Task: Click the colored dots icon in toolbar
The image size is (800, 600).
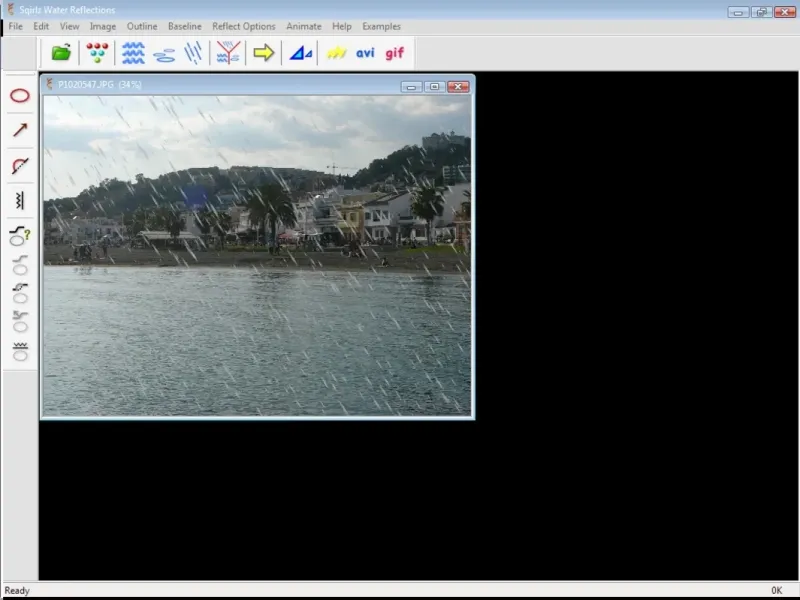Action: point(97,53)
